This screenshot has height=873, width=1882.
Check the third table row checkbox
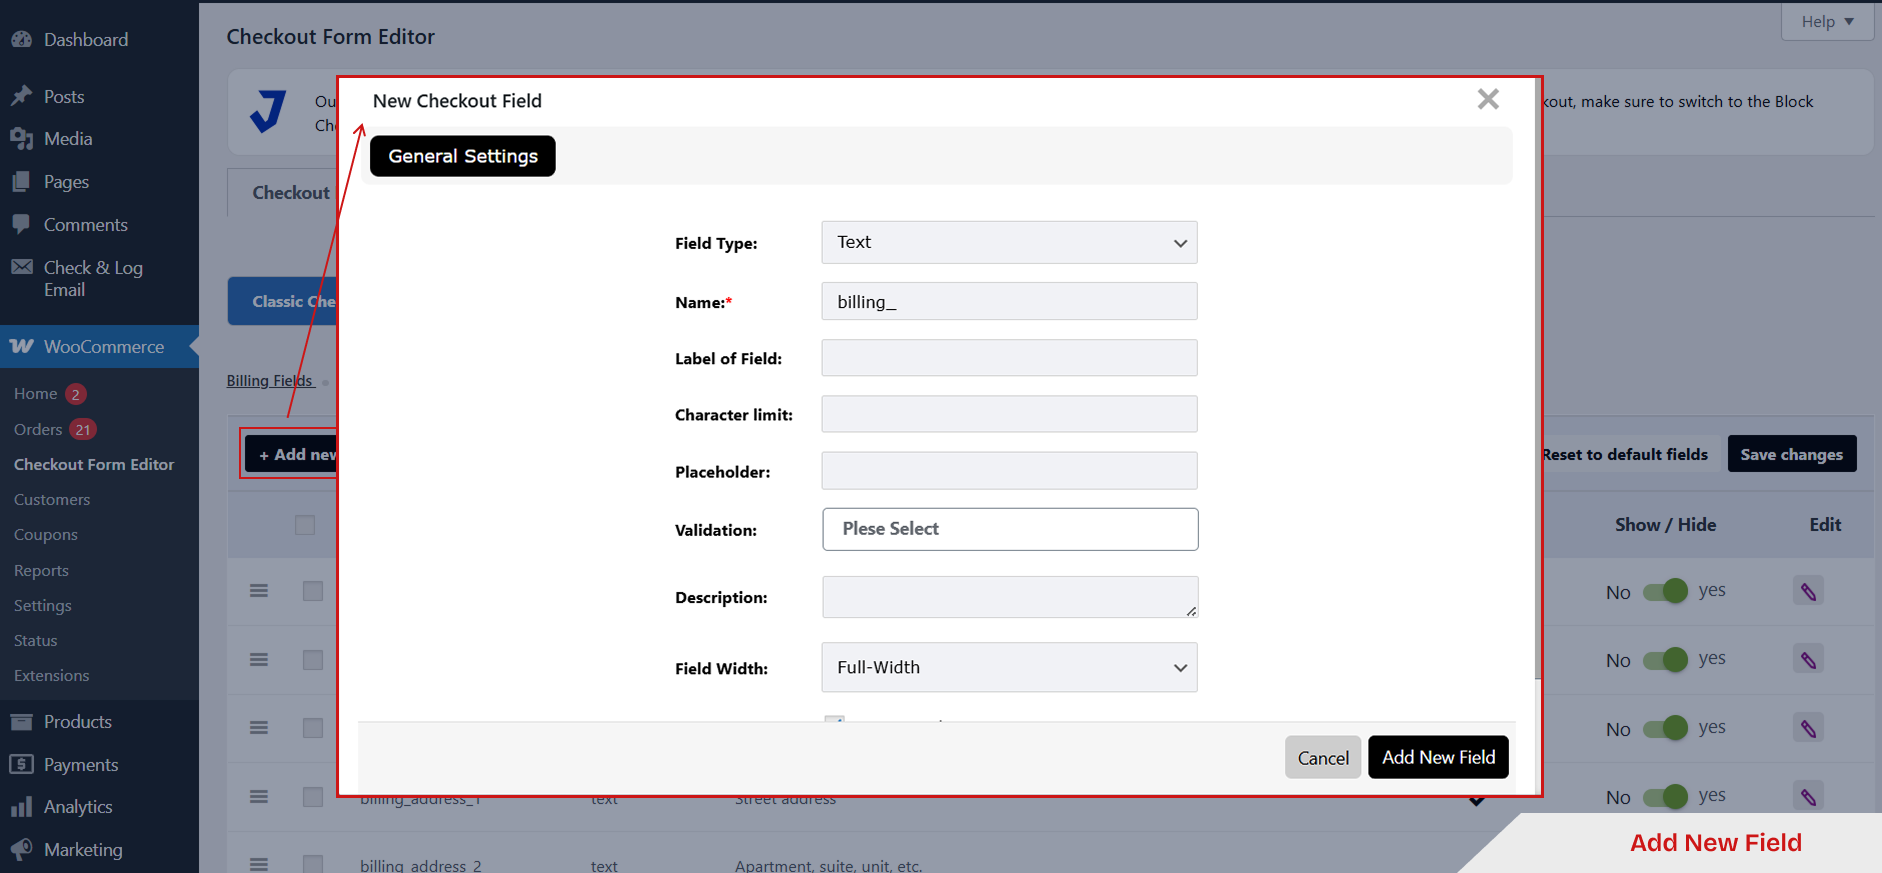313,728
